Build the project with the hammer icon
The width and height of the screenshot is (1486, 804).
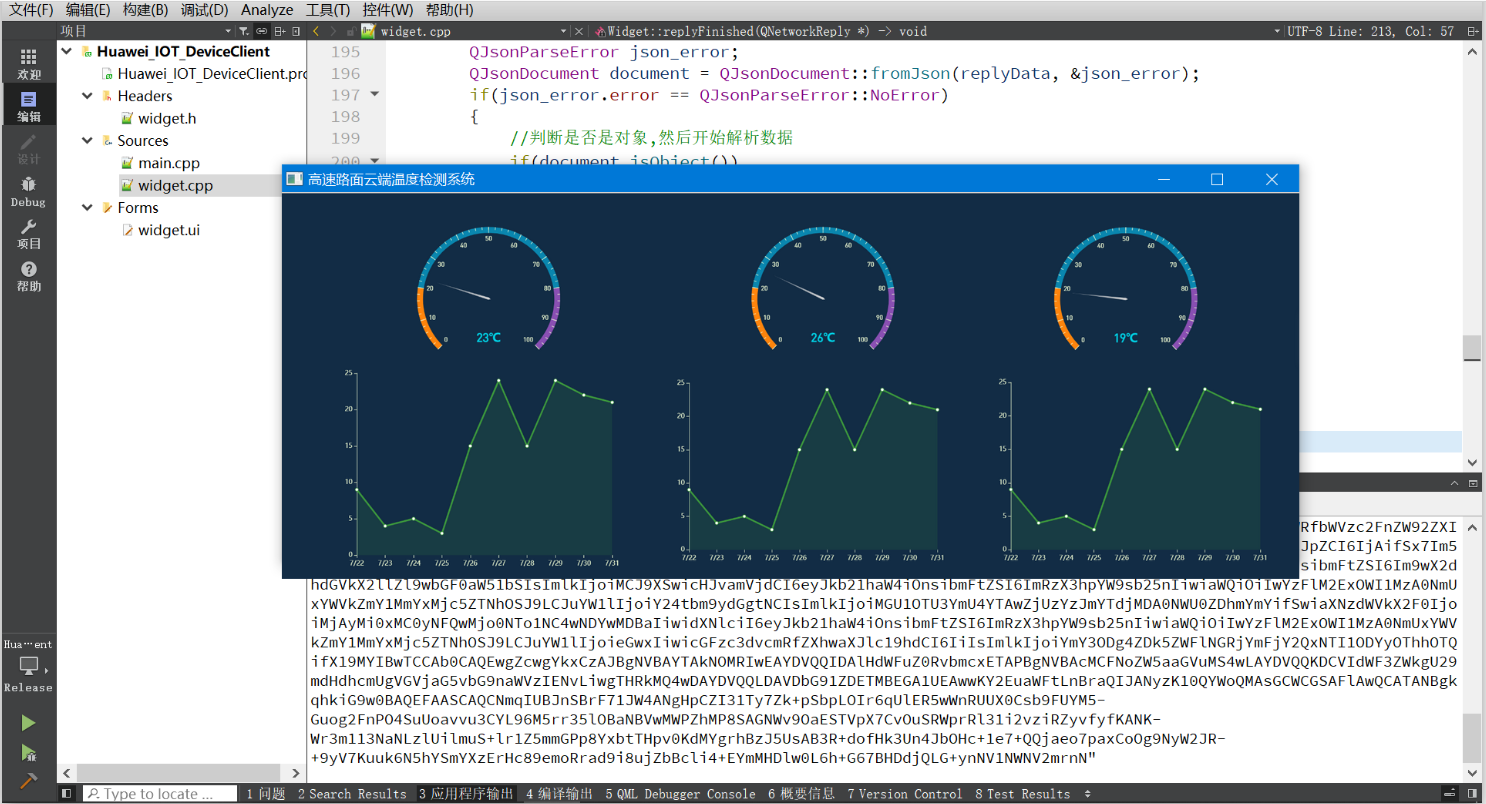coord(29,781)
